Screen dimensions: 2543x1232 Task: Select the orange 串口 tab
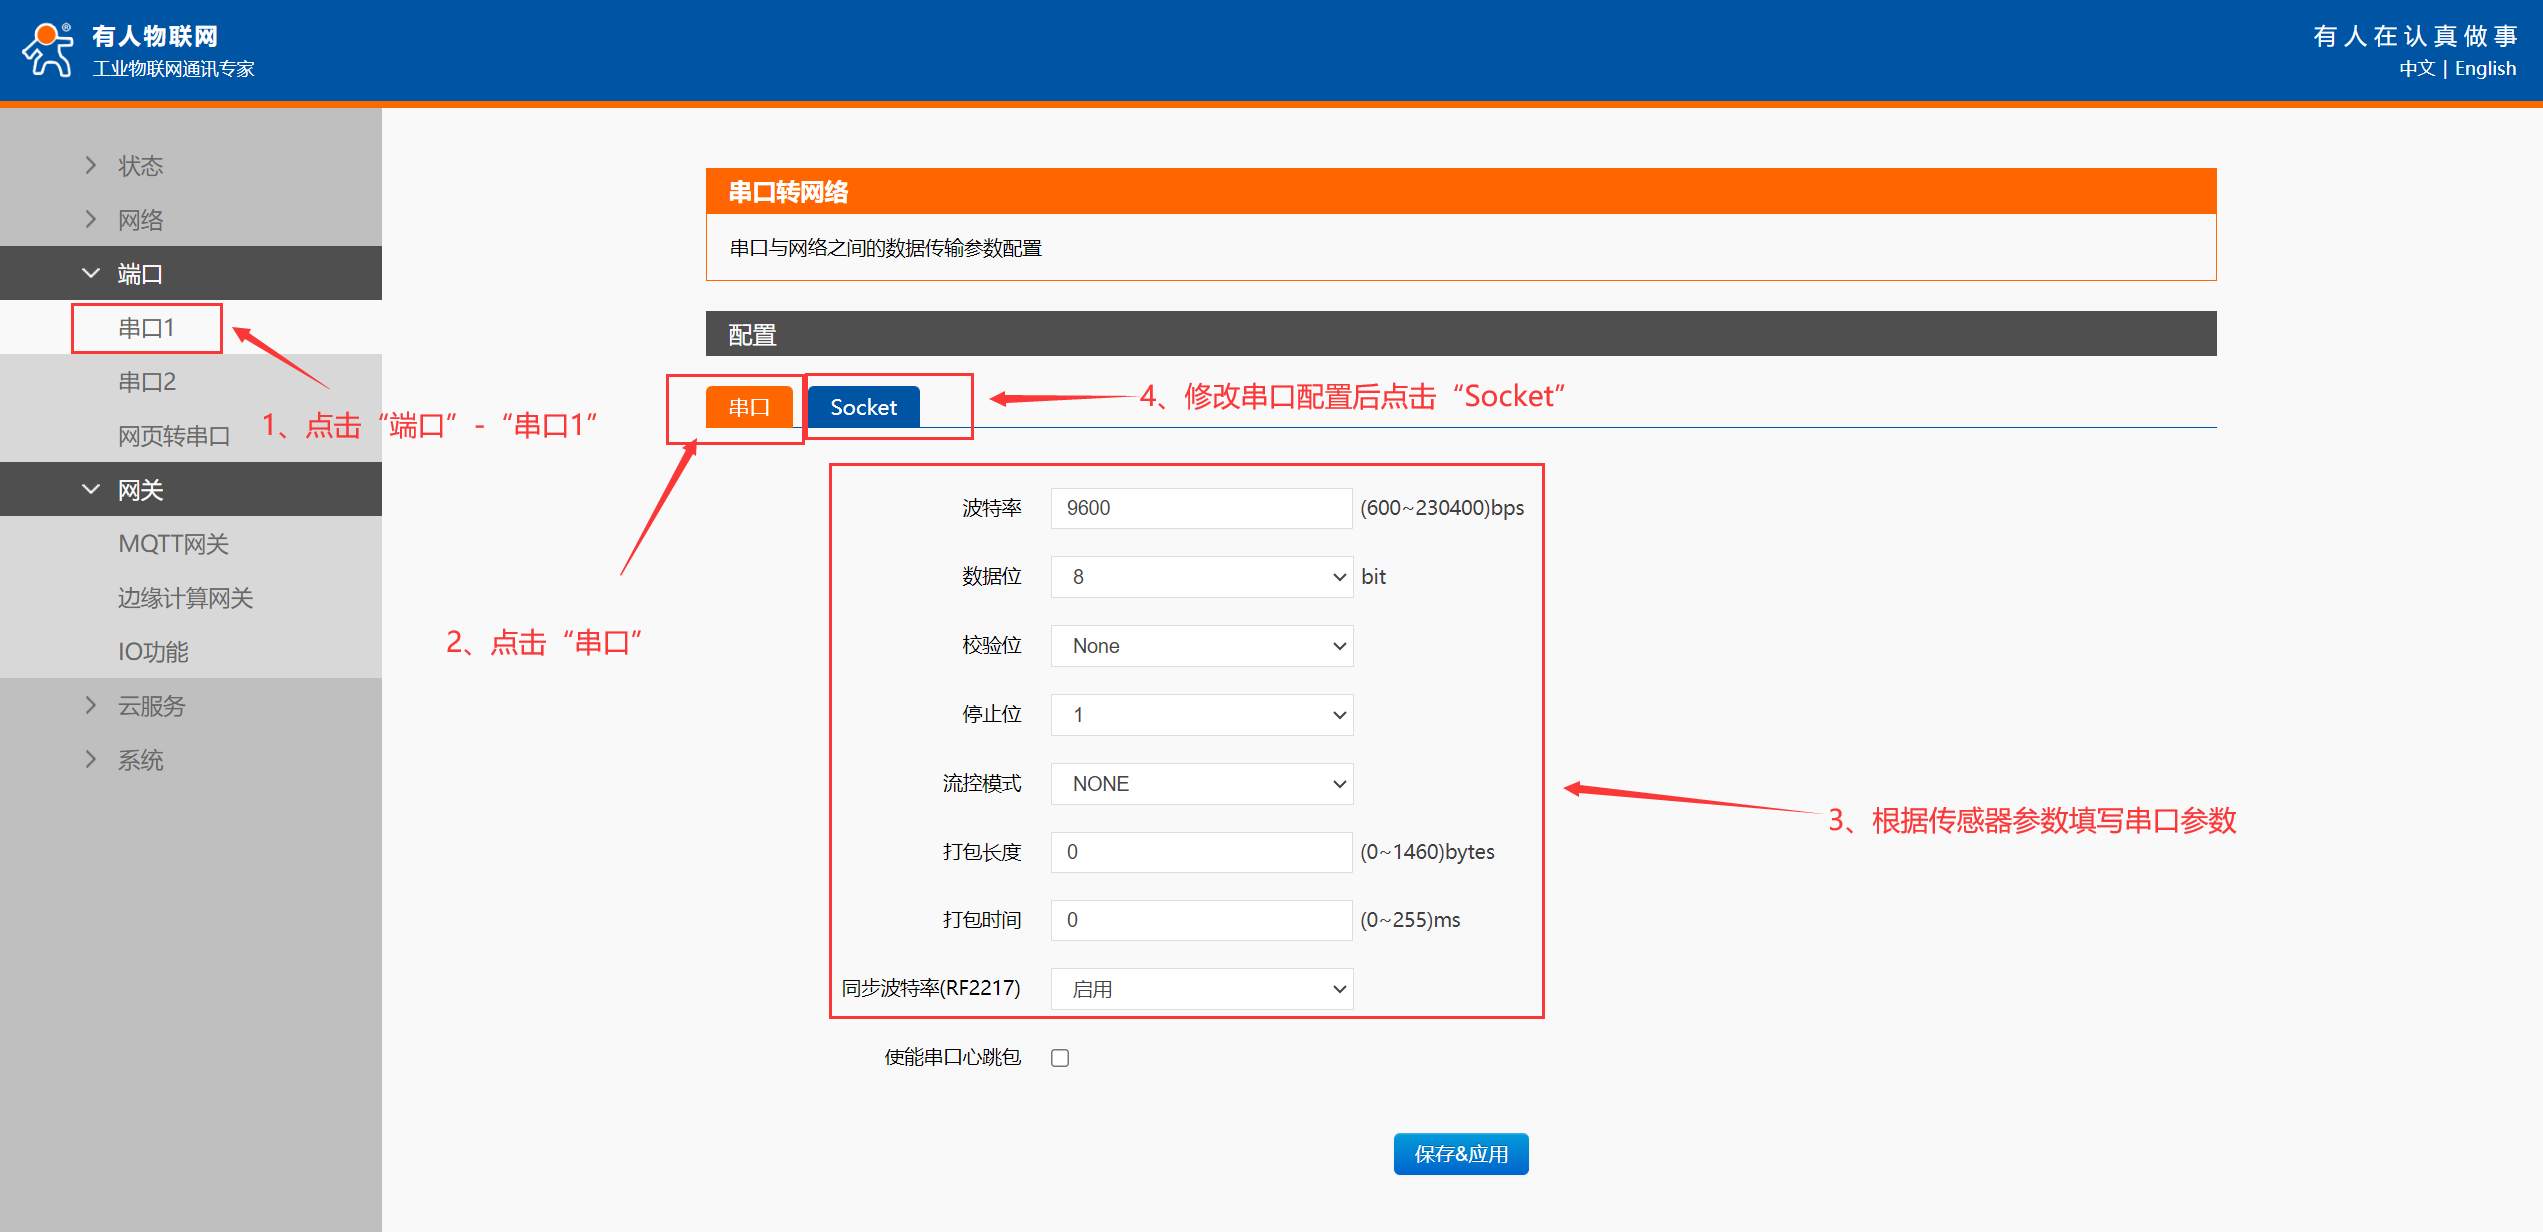749,407
